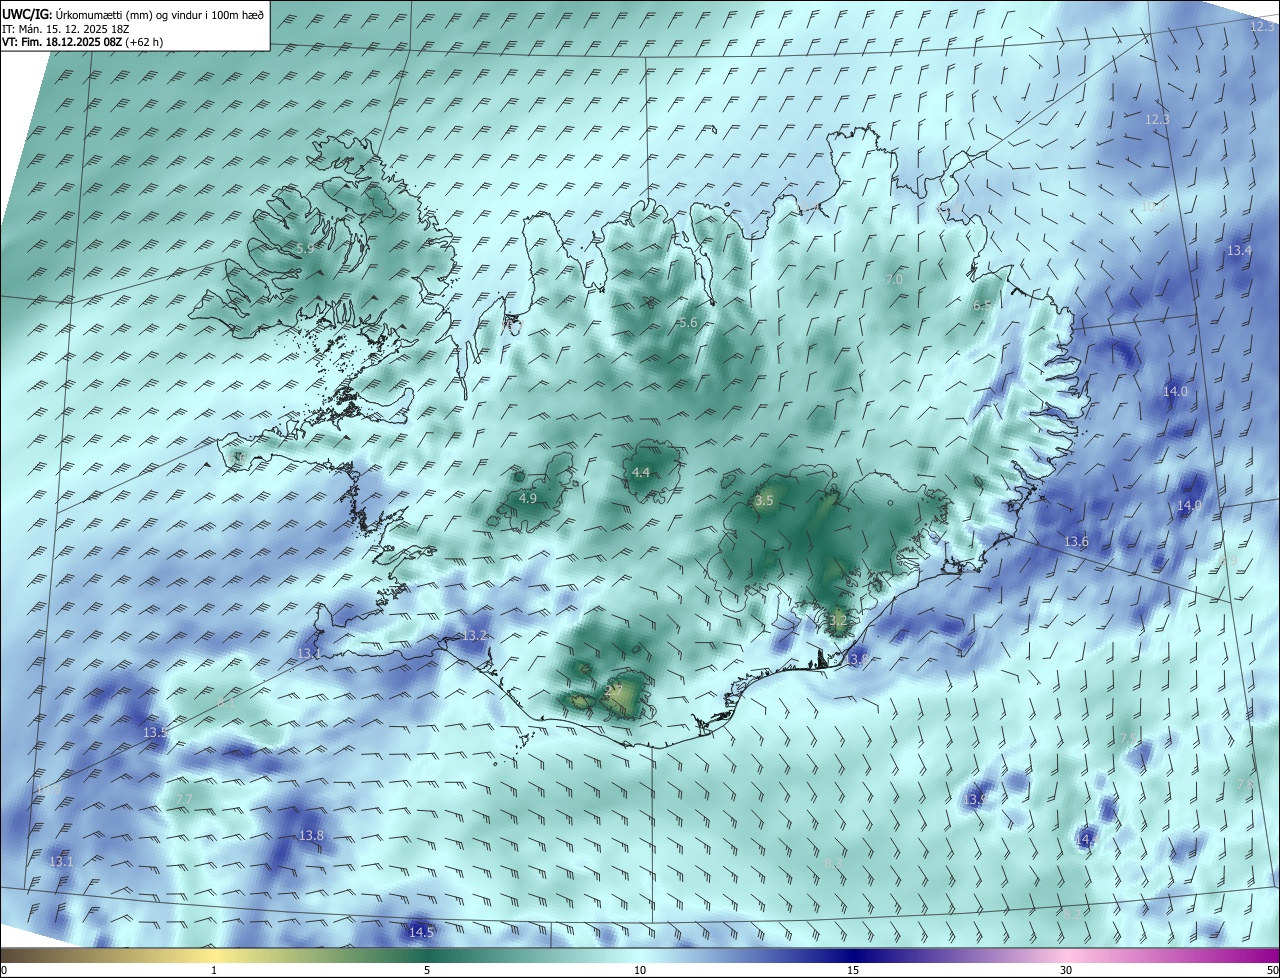Click the 13.4 value near the right edge
The height and width of the screenshot is (978, 1280).
point(1239,250)
